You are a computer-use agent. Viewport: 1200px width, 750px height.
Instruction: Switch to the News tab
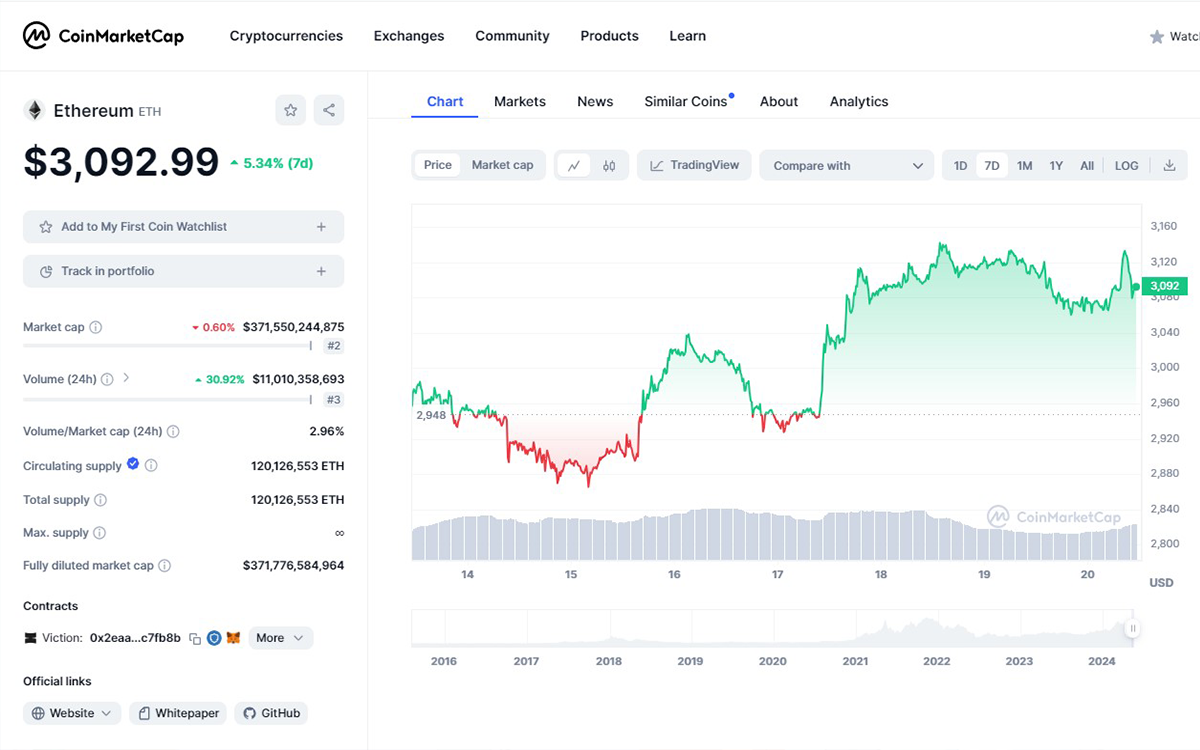(595, 101)
